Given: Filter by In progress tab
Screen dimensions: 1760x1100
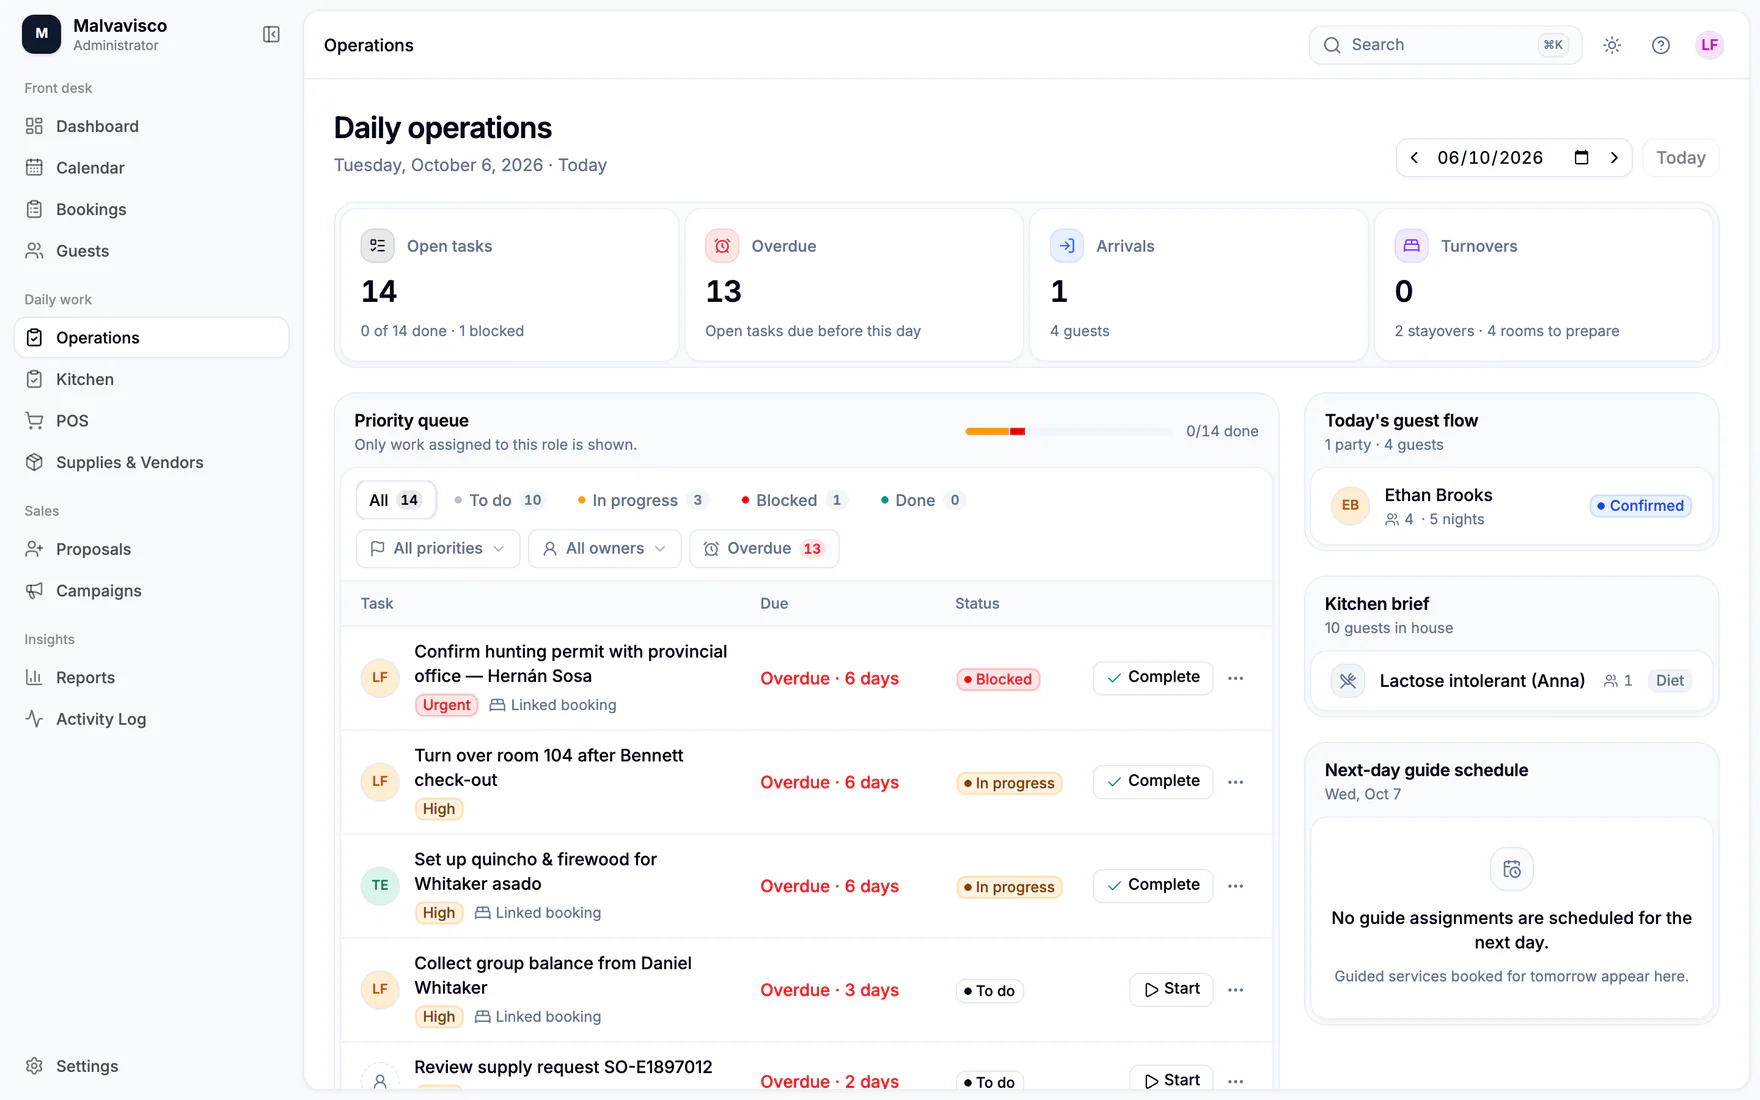Looking at the screenshot, I should click(642, 500).
